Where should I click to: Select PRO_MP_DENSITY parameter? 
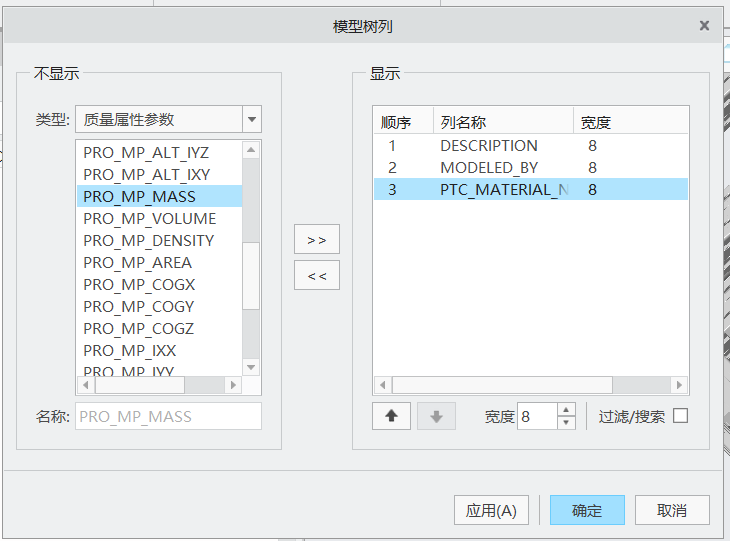click(149, 240)
